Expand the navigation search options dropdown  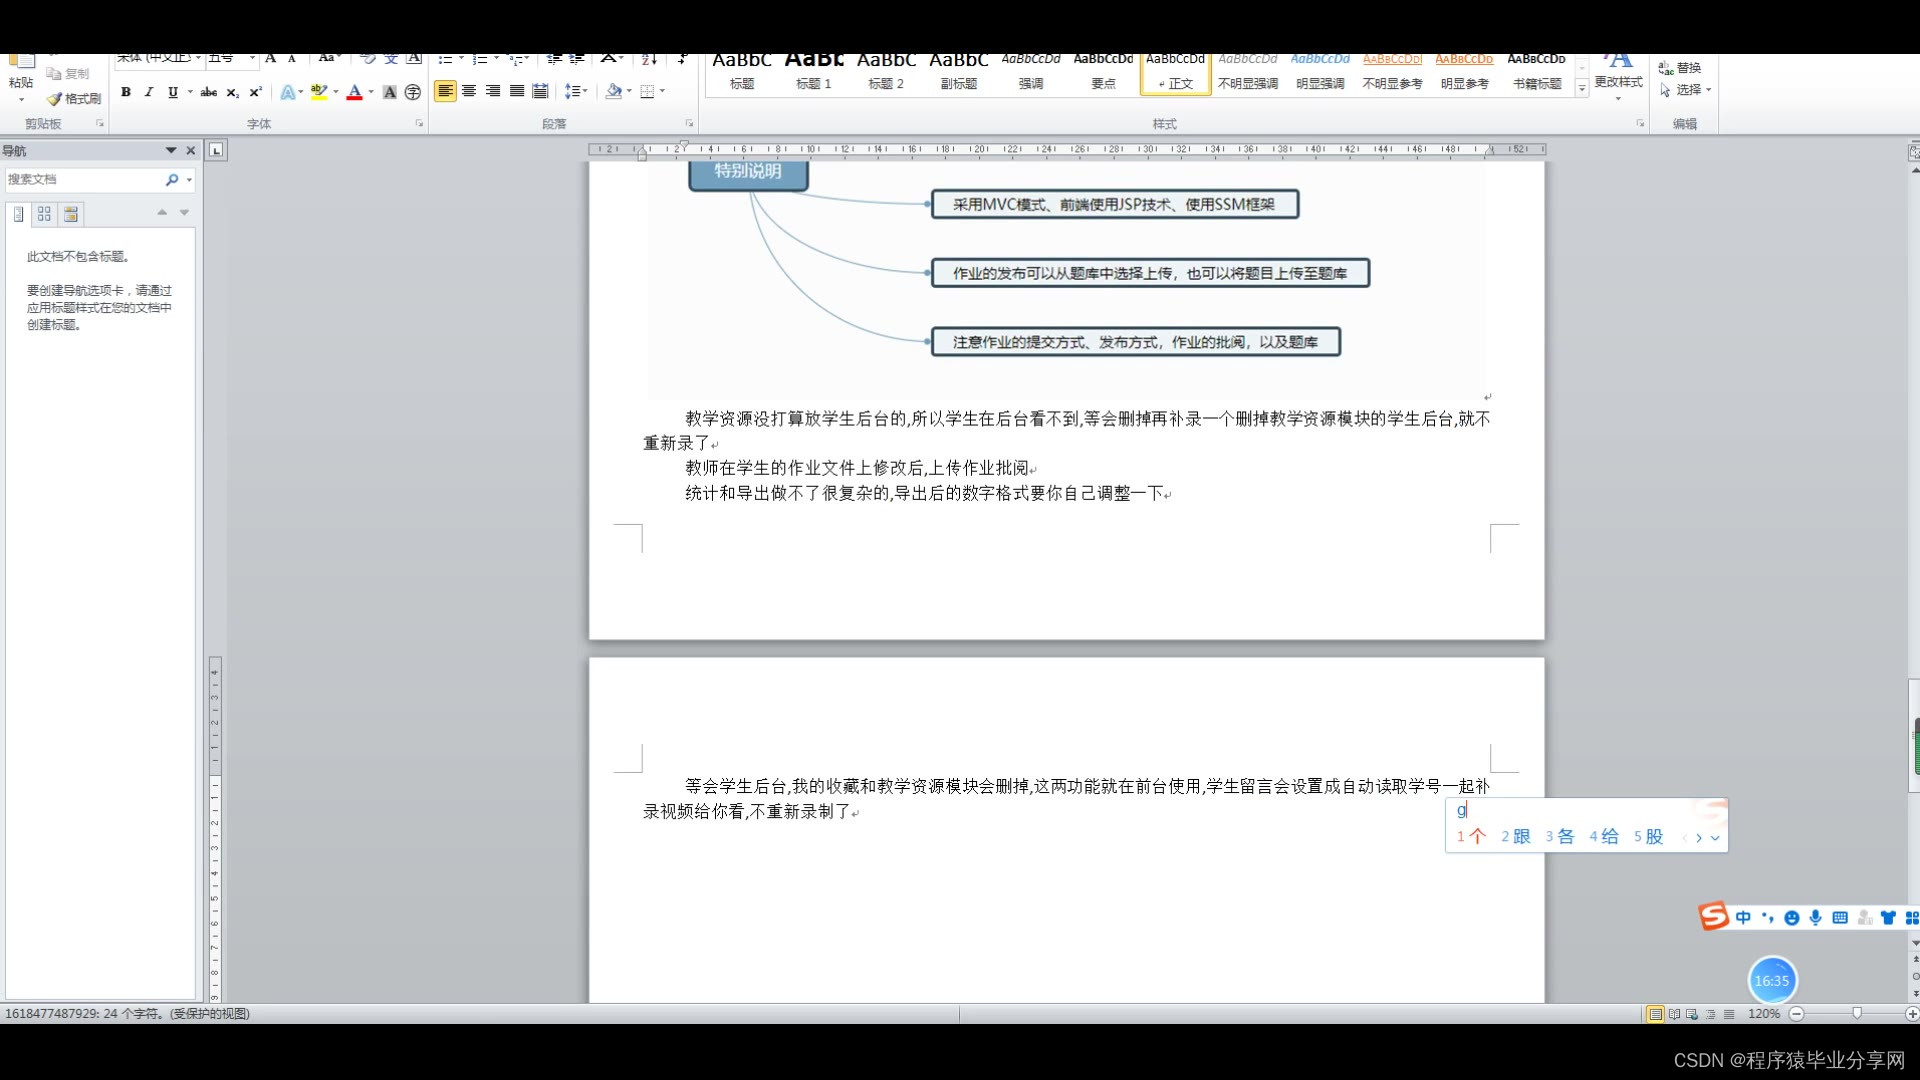tap(189, 180)
